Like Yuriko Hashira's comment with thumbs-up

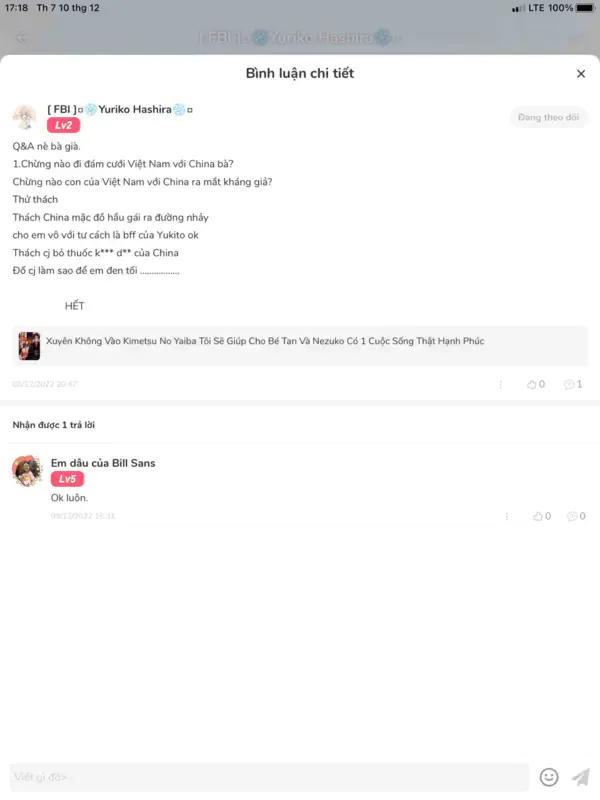click(x=536, y=384)
